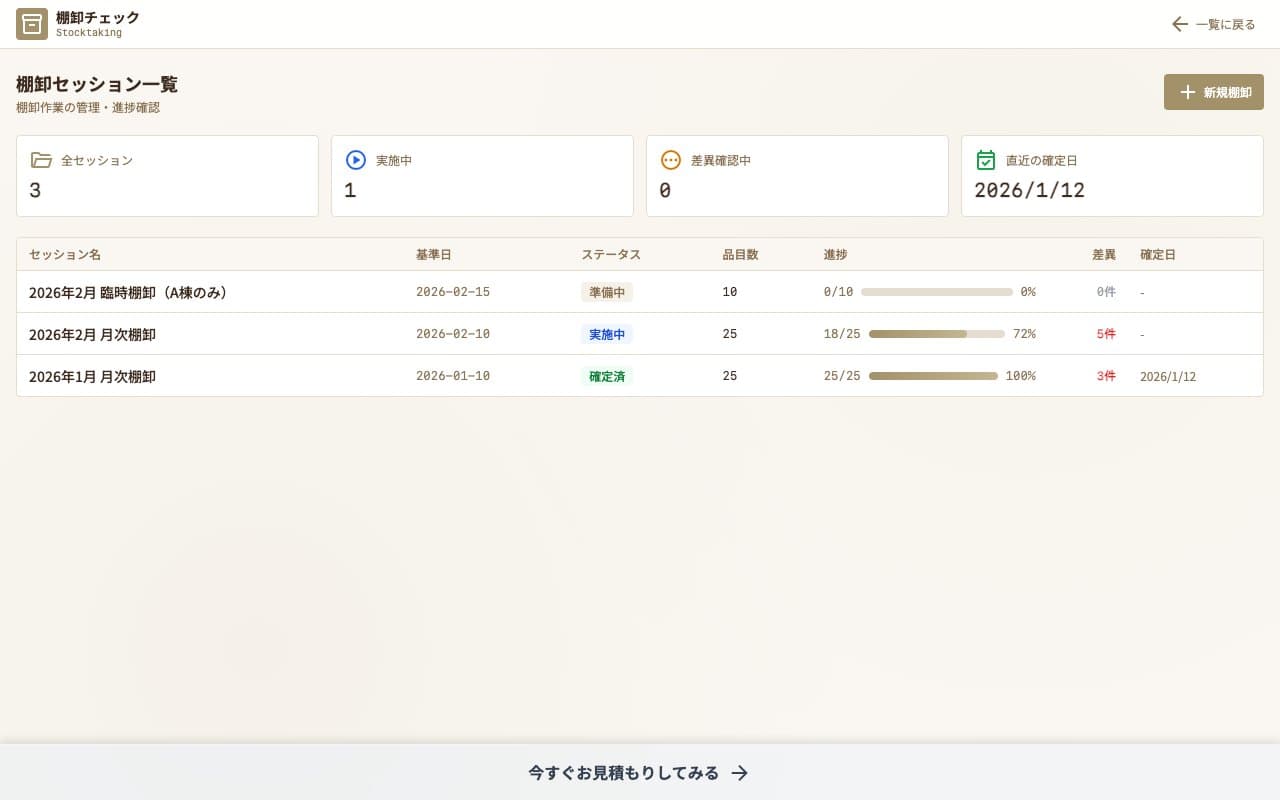Go back via the 一覧に戻る link
1280x800 pixels.
1214,24
